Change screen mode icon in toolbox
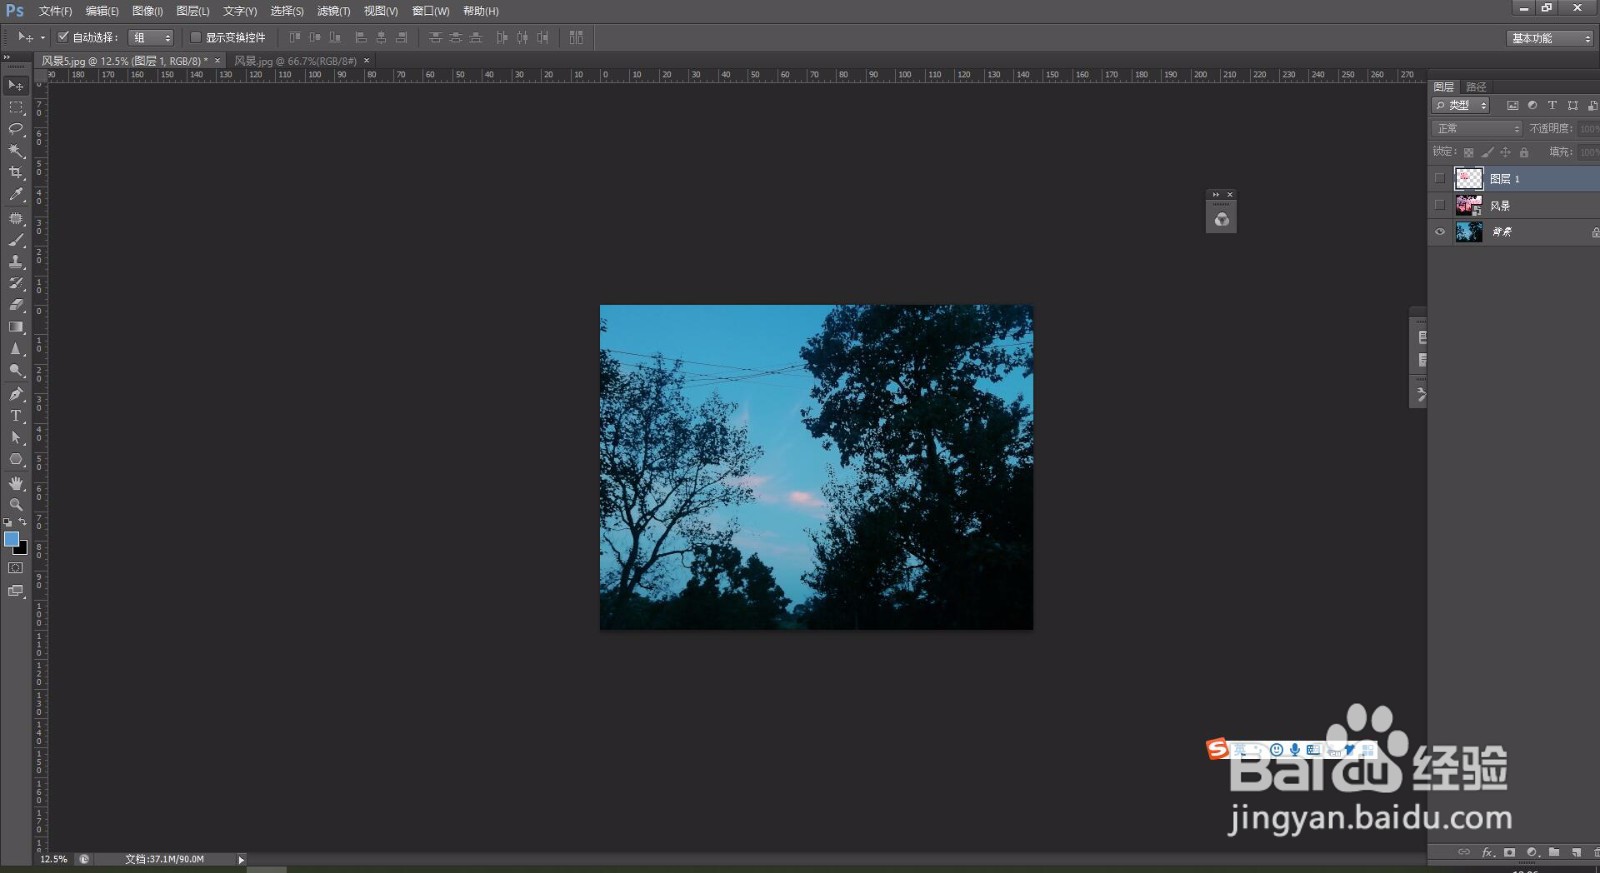The width and height of the screenshot is (1600, 873). click(x=15, y=591)
